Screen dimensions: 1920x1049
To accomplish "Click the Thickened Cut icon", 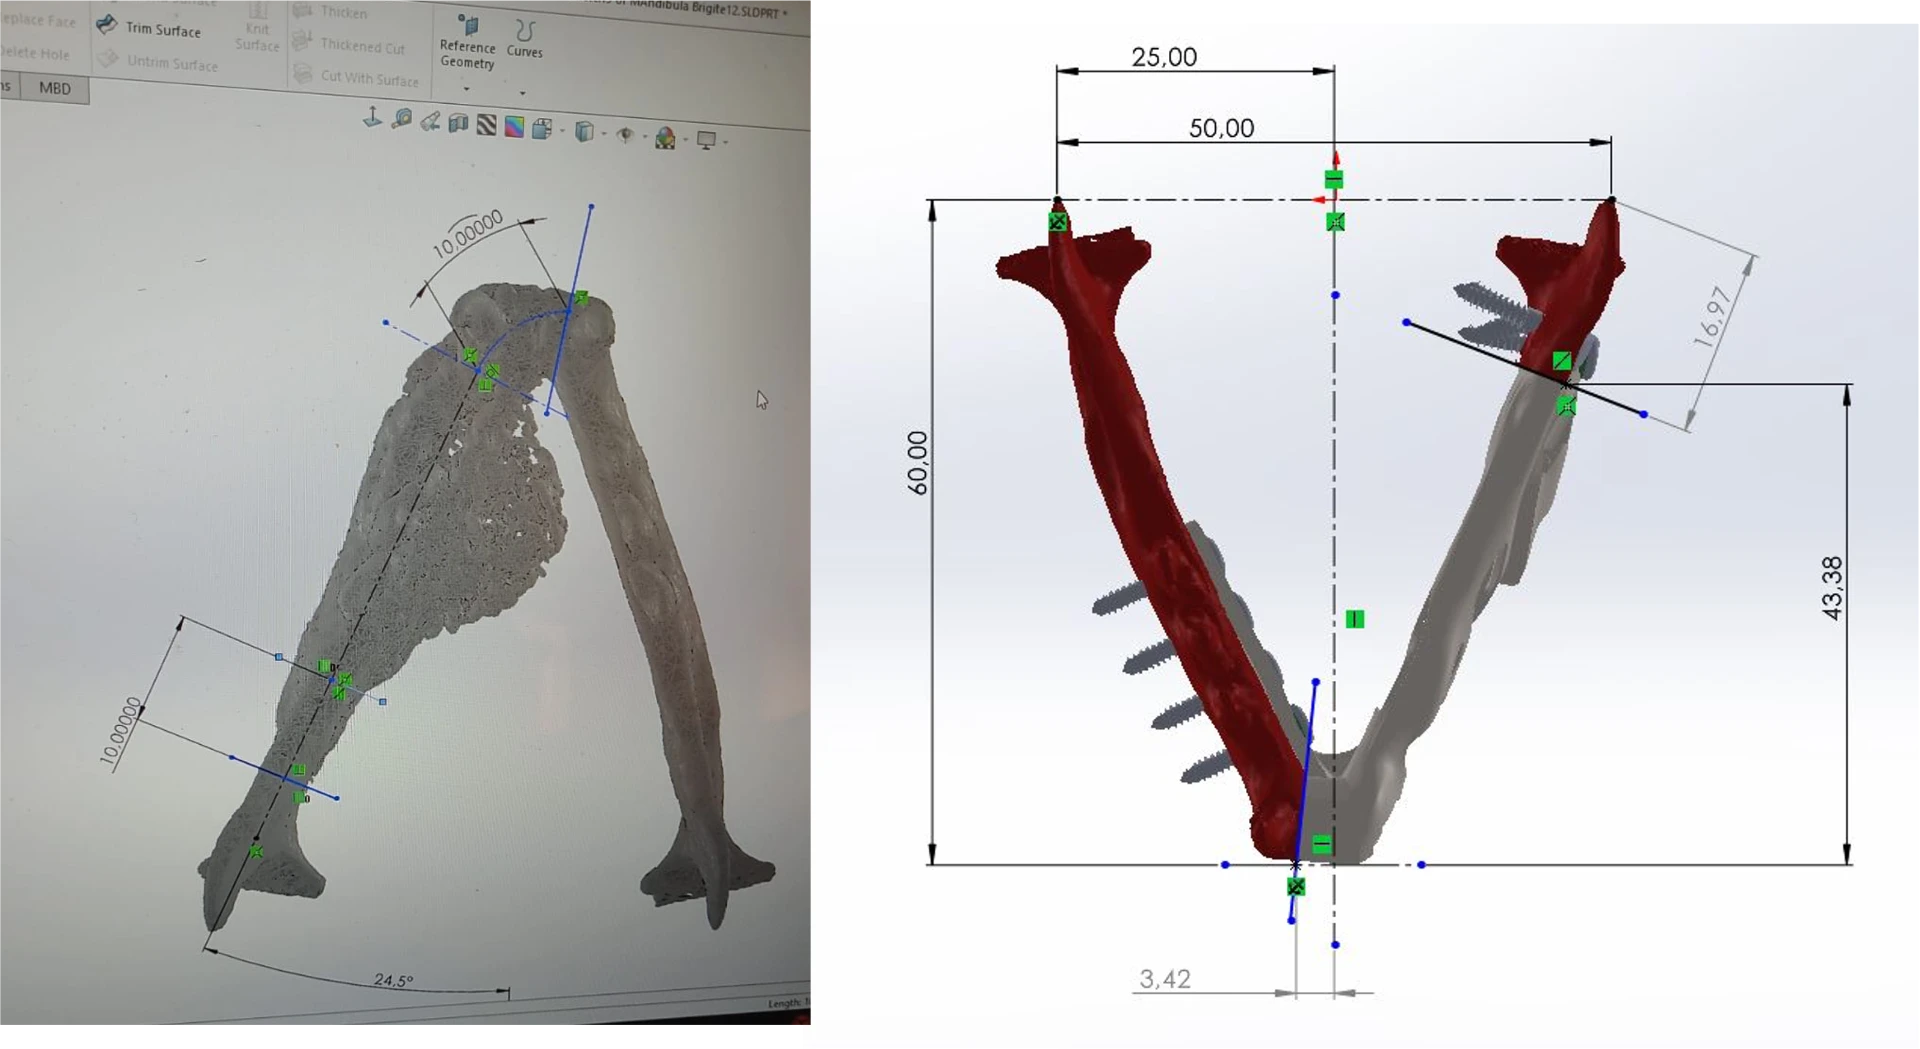I will (x=302, y=41).
